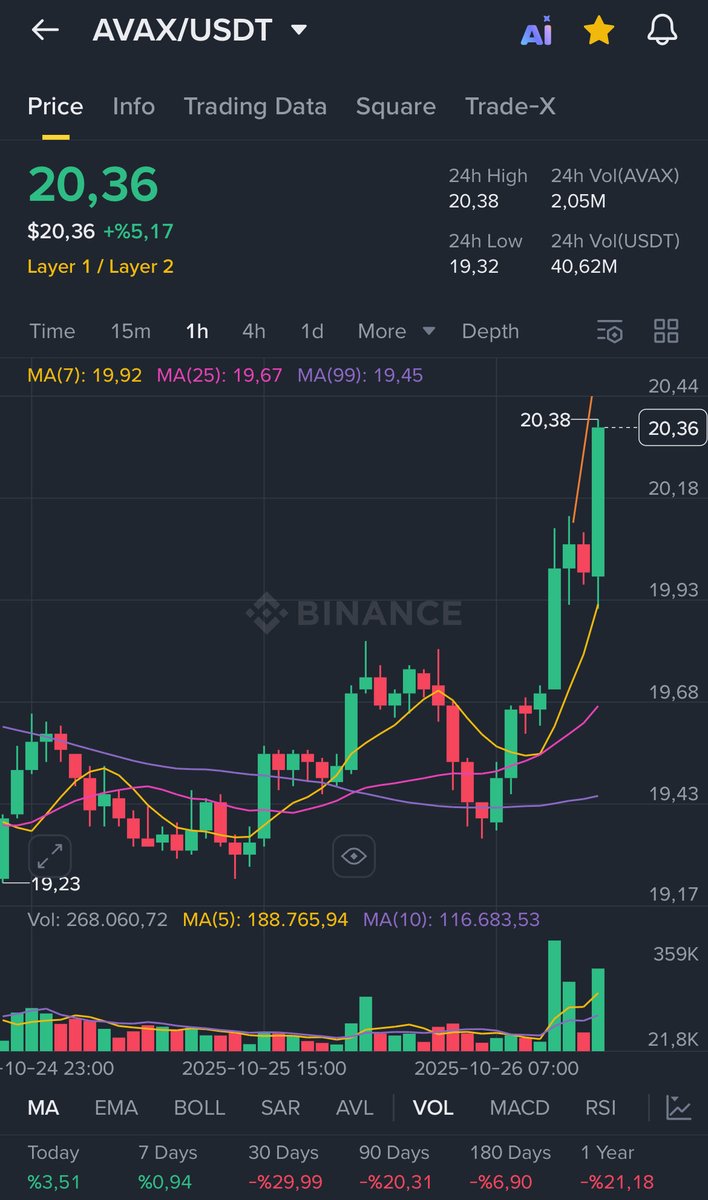
Task: Tap the 30 Days -%29,99 performance
Action: (x=287, y=1168)
